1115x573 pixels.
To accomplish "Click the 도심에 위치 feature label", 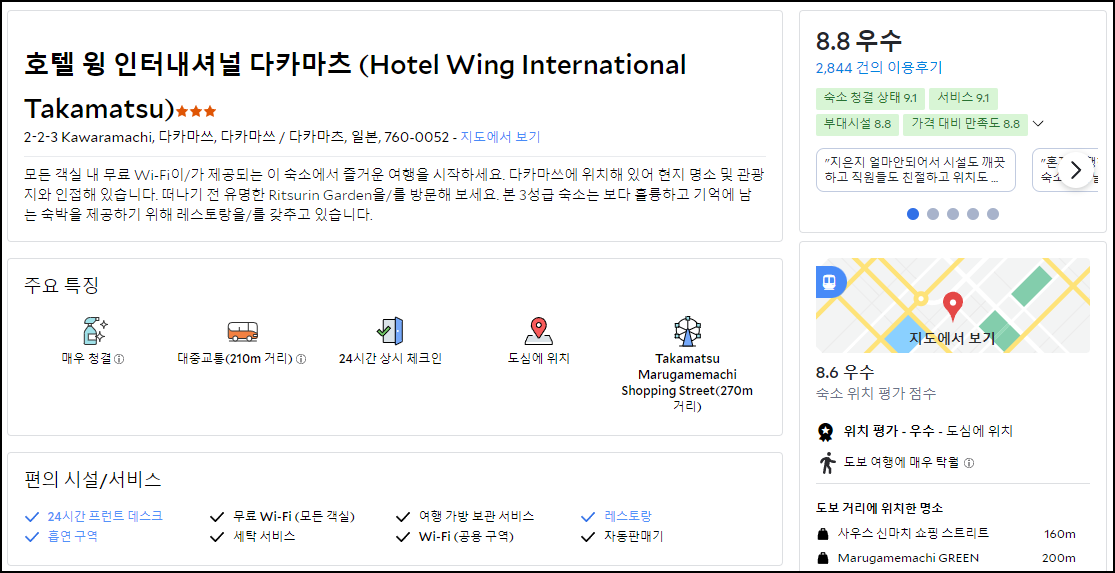I will click(539, 359).
